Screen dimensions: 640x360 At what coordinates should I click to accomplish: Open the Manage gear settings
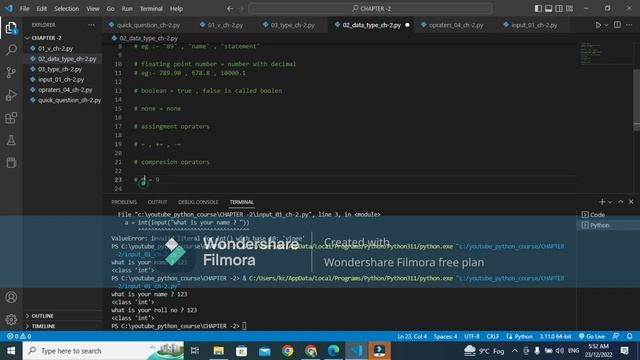(x=11, y=319)
